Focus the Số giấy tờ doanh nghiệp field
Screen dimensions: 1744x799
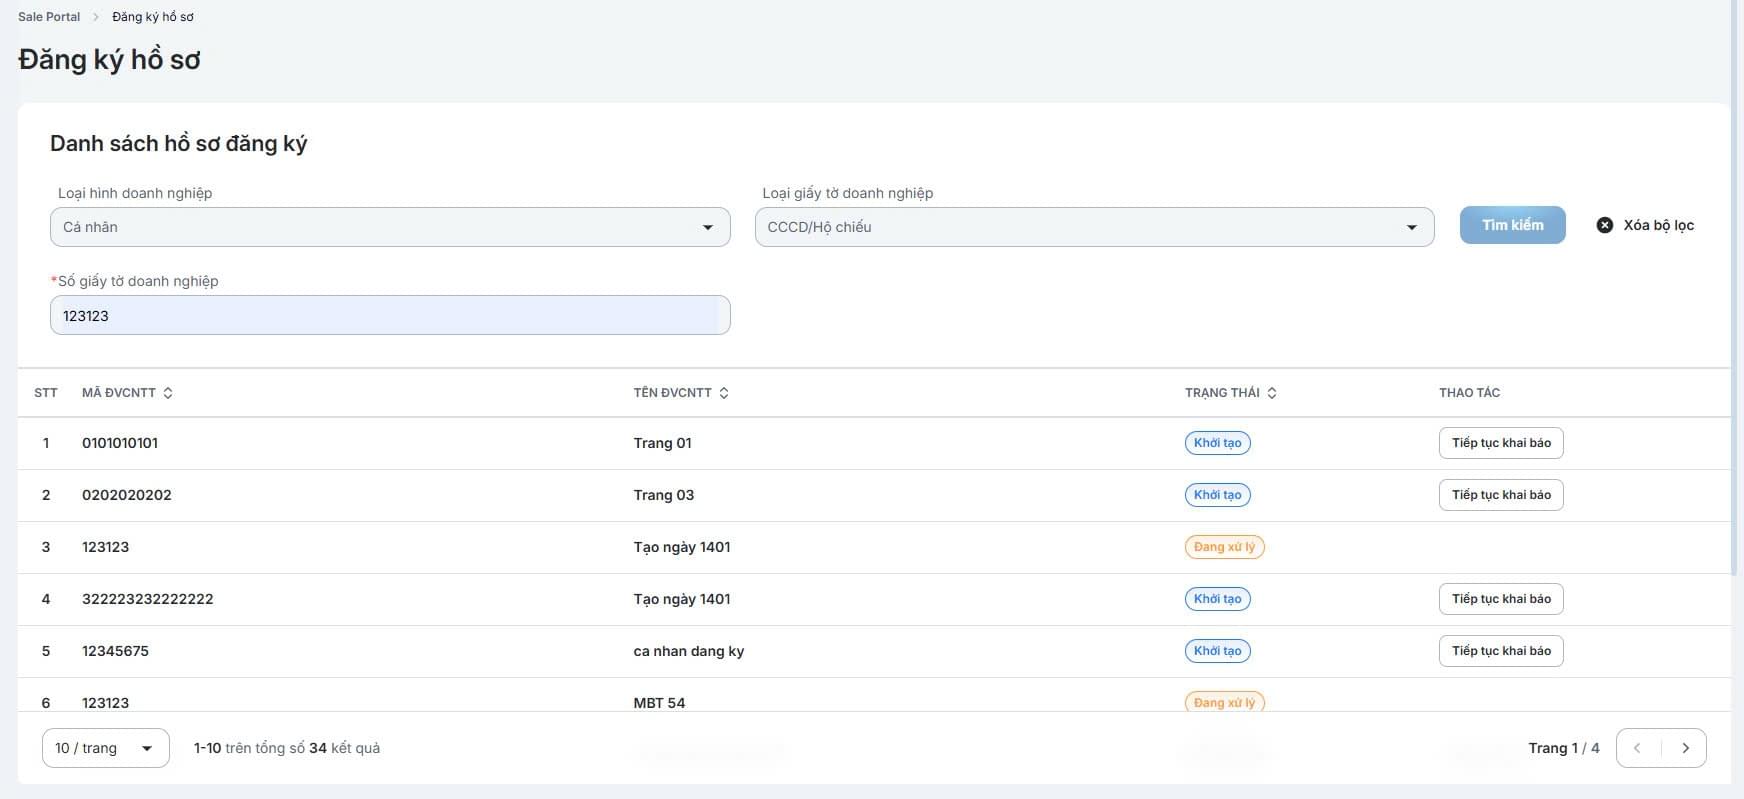pyautogui.click(x=390, y=316)
